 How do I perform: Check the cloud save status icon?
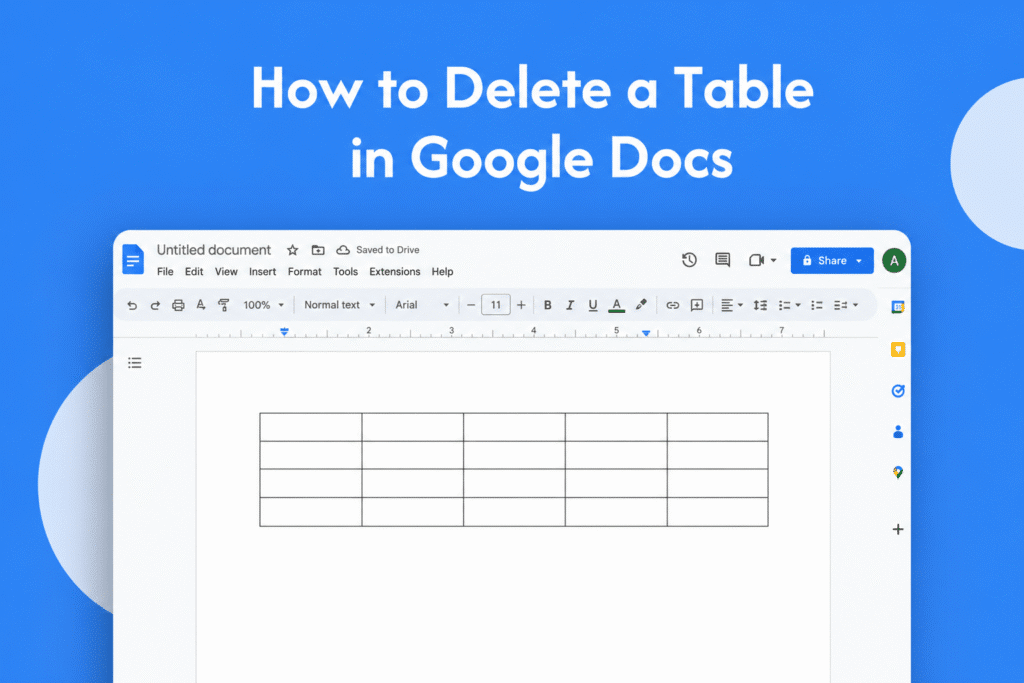click(x=343, y=250)
